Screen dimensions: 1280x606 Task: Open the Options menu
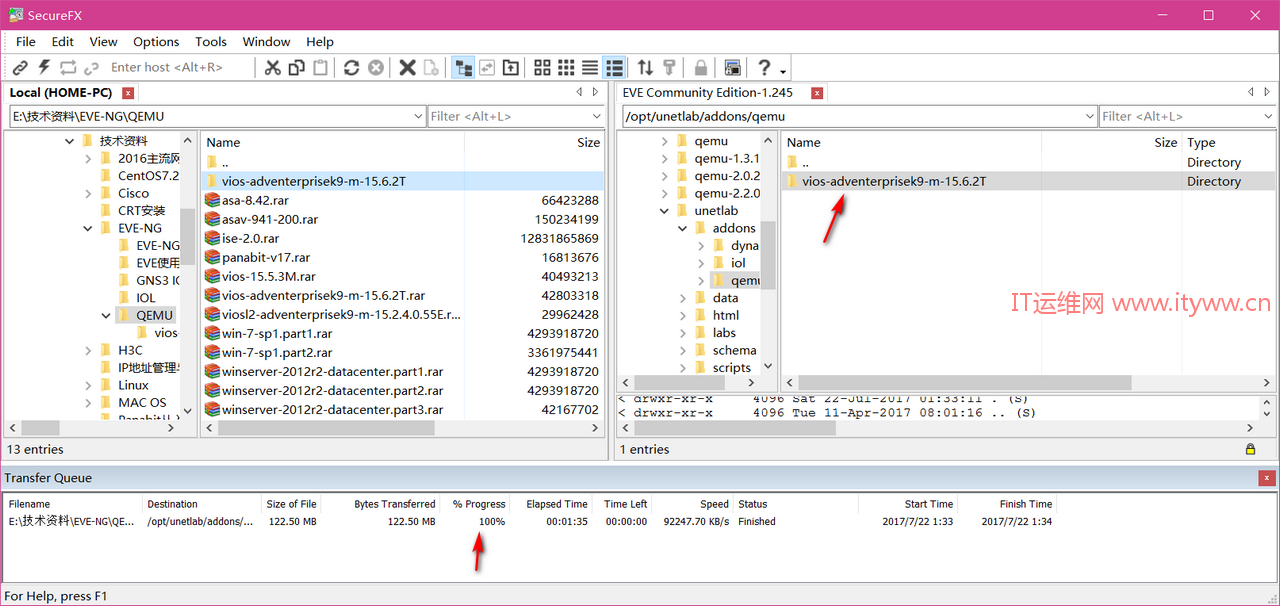point(156,41)
